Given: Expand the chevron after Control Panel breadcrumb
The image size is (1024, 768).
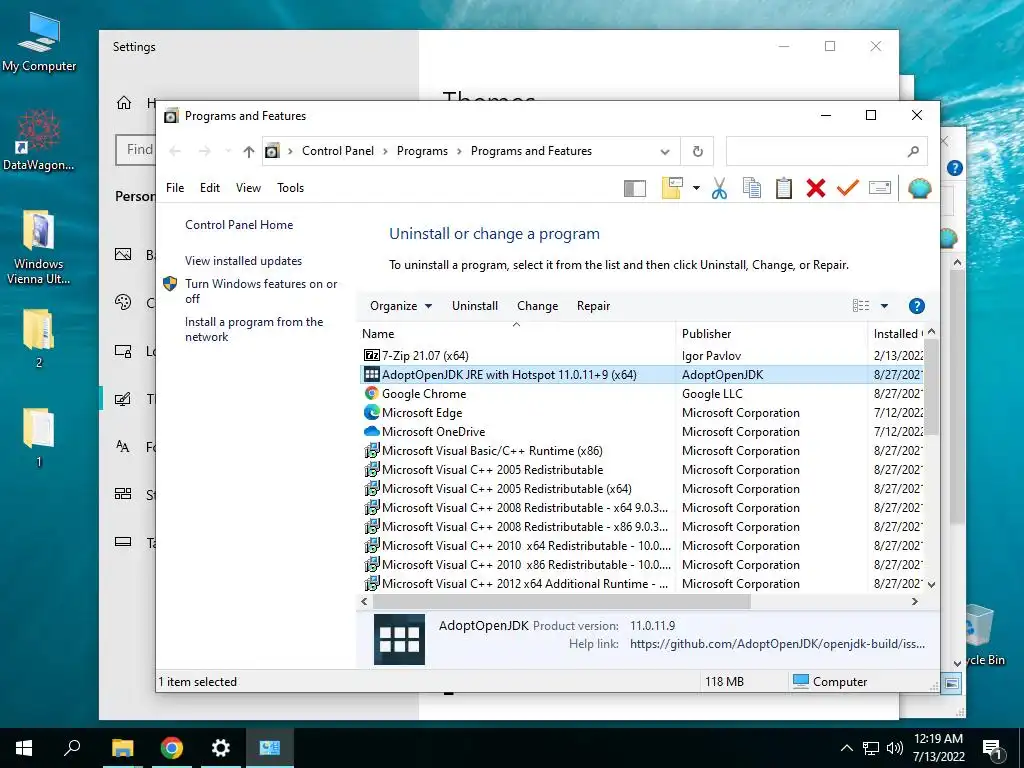Looking at the screenshot, I should 385,152.
